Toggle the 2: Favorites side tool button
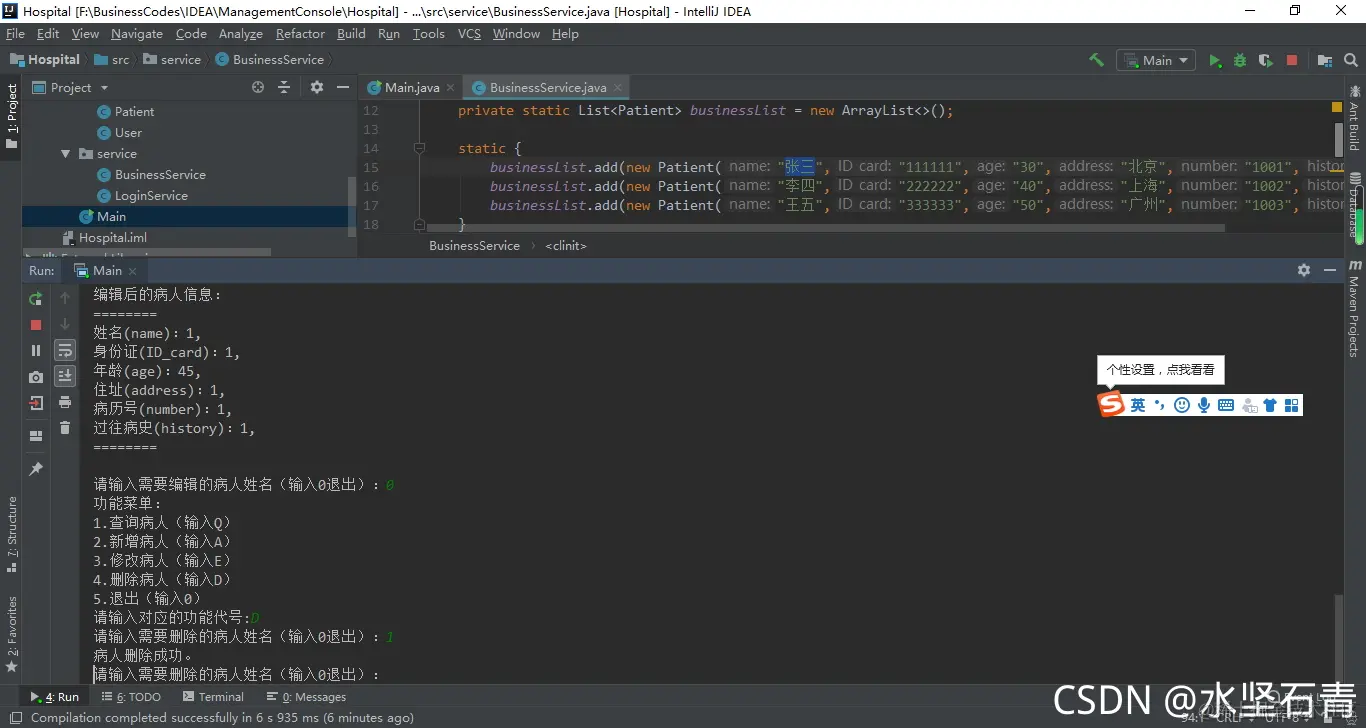The width and height of the screenshot is (1366, 728). (12, 635)
